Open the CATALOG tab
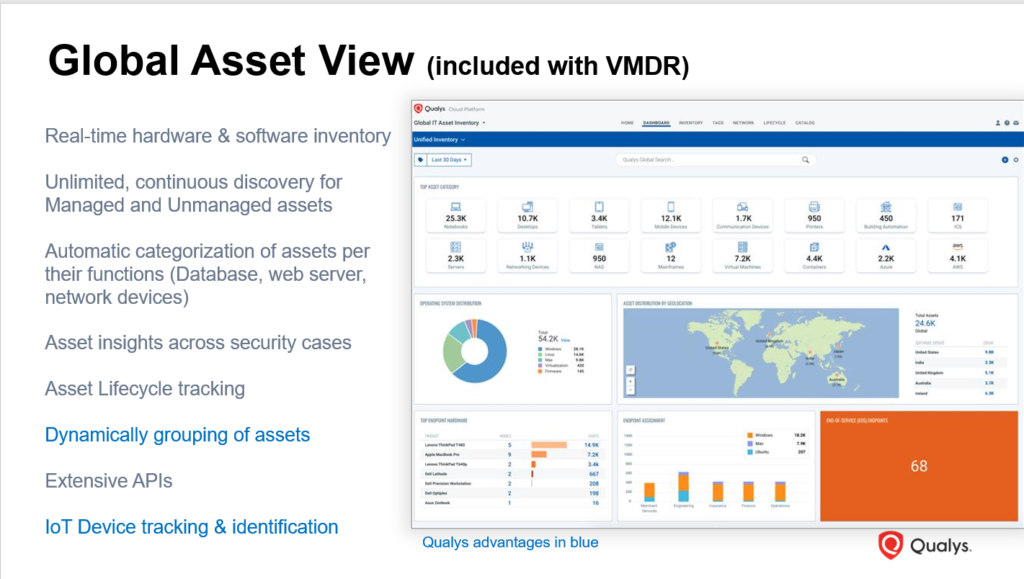Viewport: 1024px width, 579px height. pyautogui.click(x=805, y=123)
